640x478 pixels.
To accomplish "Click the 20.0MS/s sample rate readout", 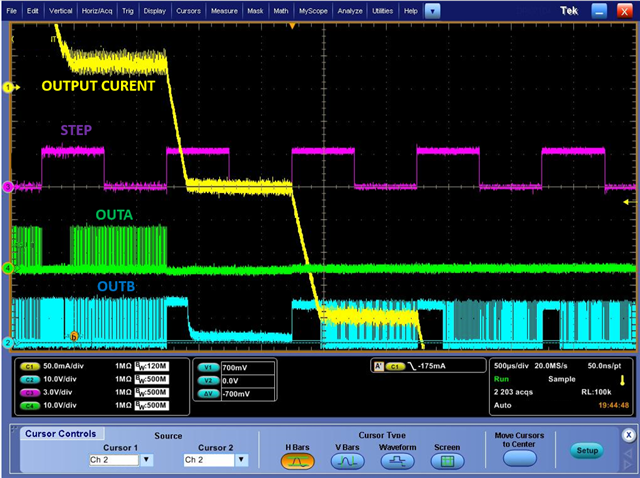I will click(x=551, y=366).
